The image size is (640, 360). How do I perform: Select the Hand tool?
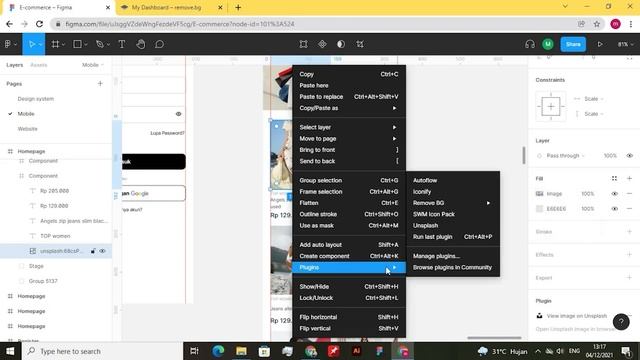point(141,44)
